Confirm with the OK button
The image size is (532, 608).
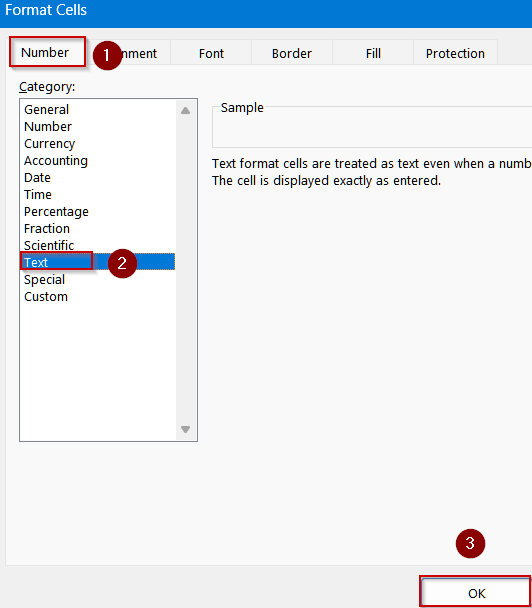coord(476,593)
